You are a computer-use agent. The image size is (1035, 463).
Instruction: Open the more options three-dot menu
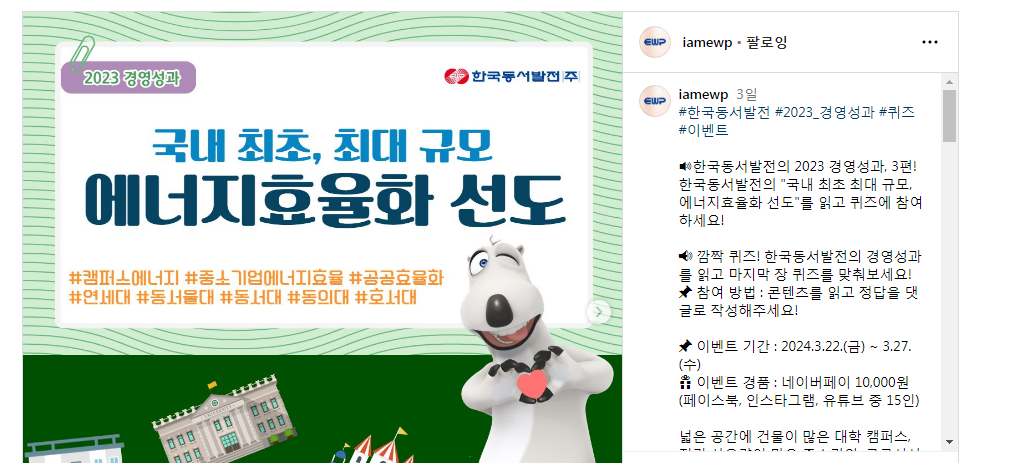(929, 42)
